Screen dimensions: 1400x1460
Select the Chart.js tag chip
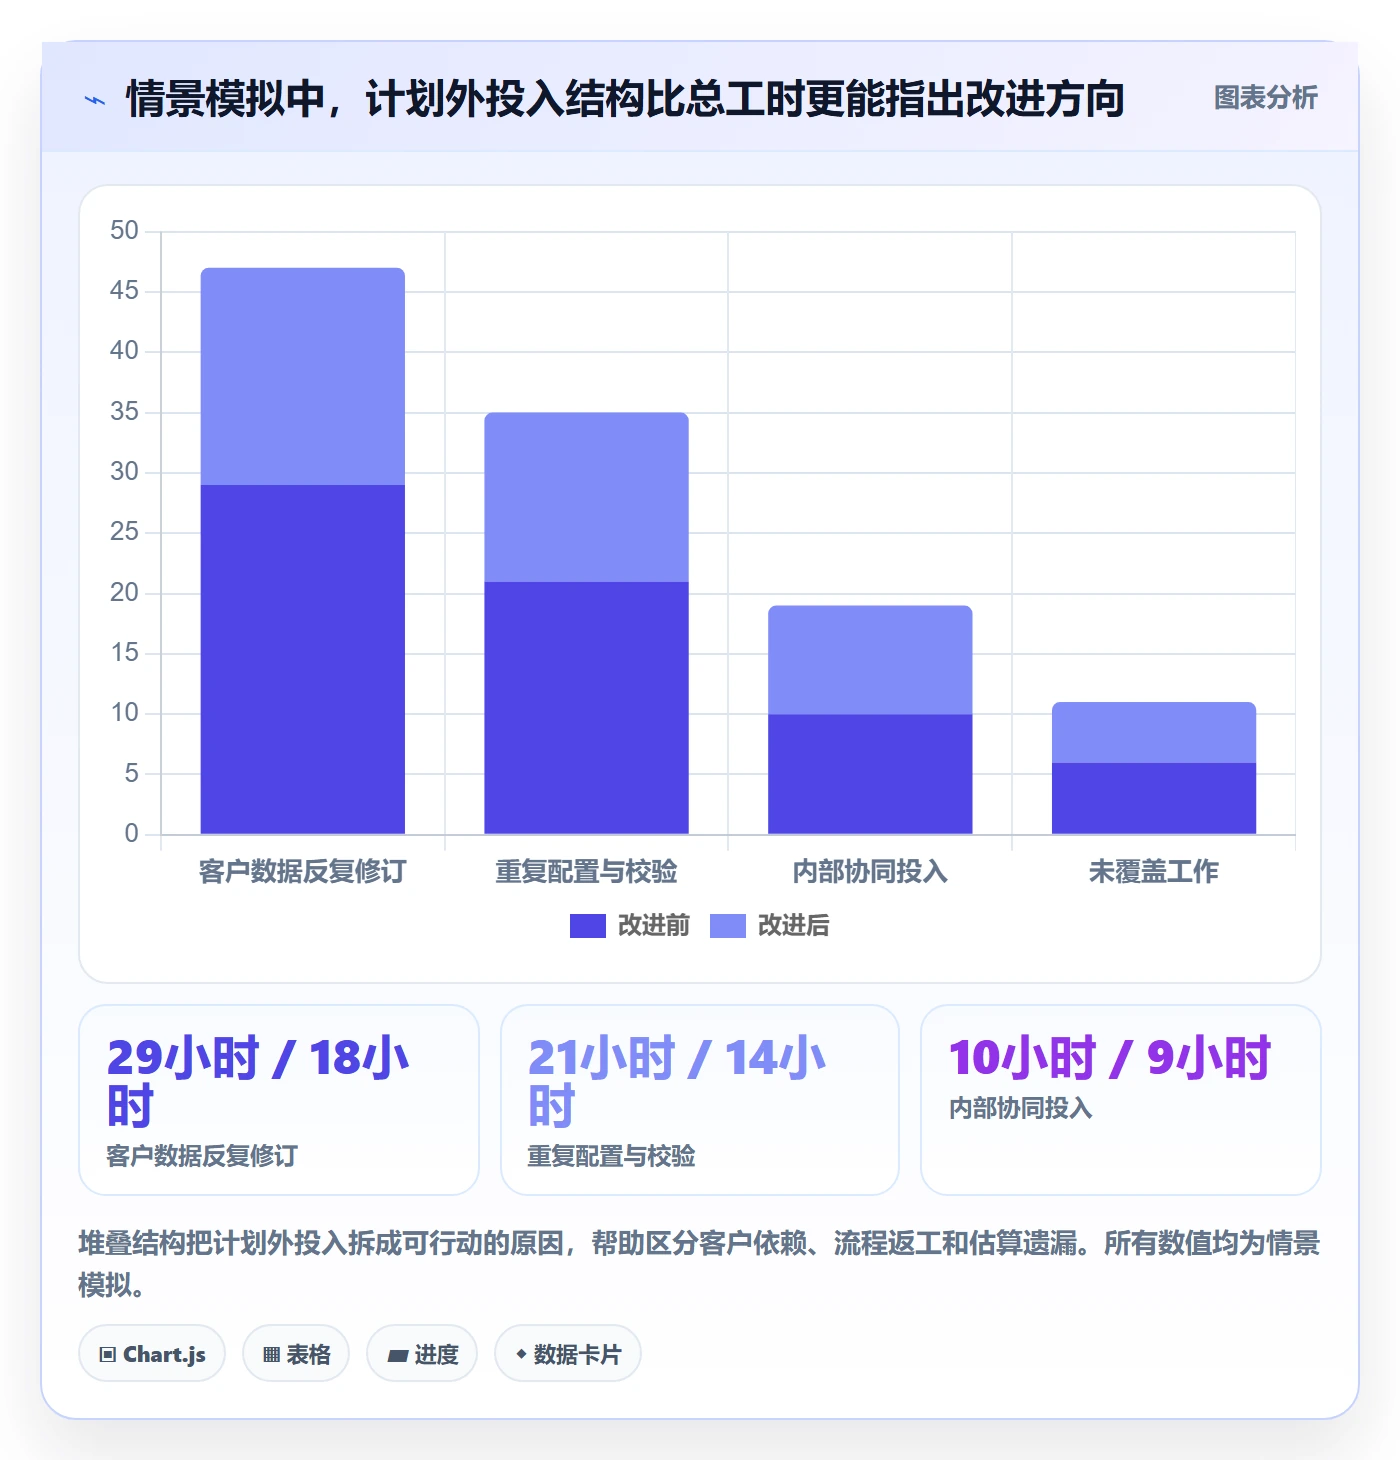coord(152,1354)
